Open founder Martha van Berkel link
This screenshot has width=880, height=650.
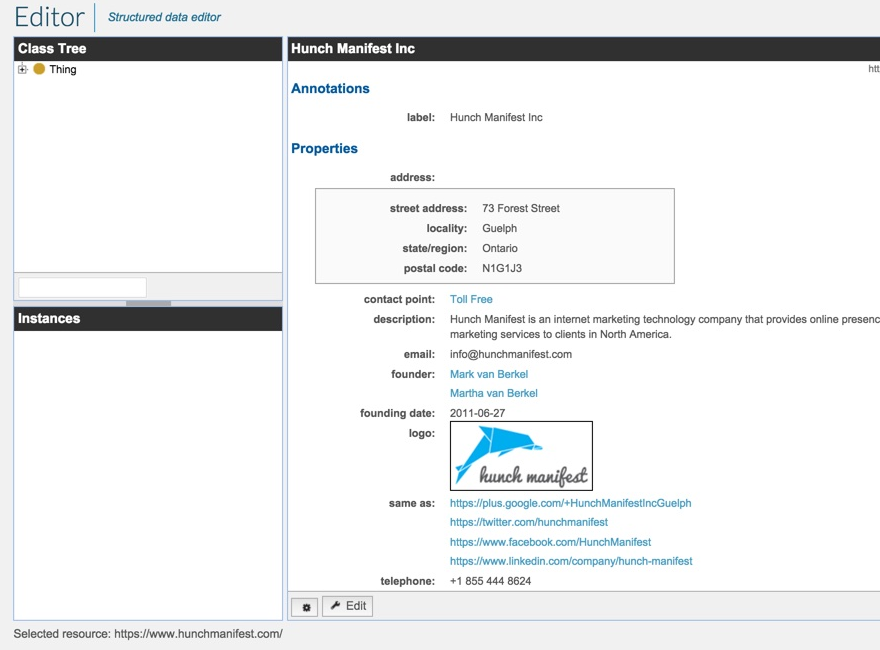point(494,393)
